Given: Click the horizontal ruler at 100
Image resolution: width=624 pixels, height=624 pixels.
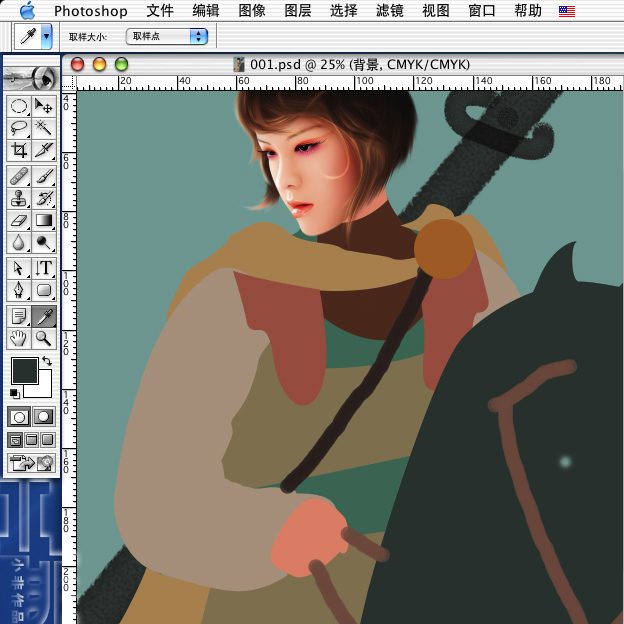Looking at the screenshot, I should coord(364,81).
